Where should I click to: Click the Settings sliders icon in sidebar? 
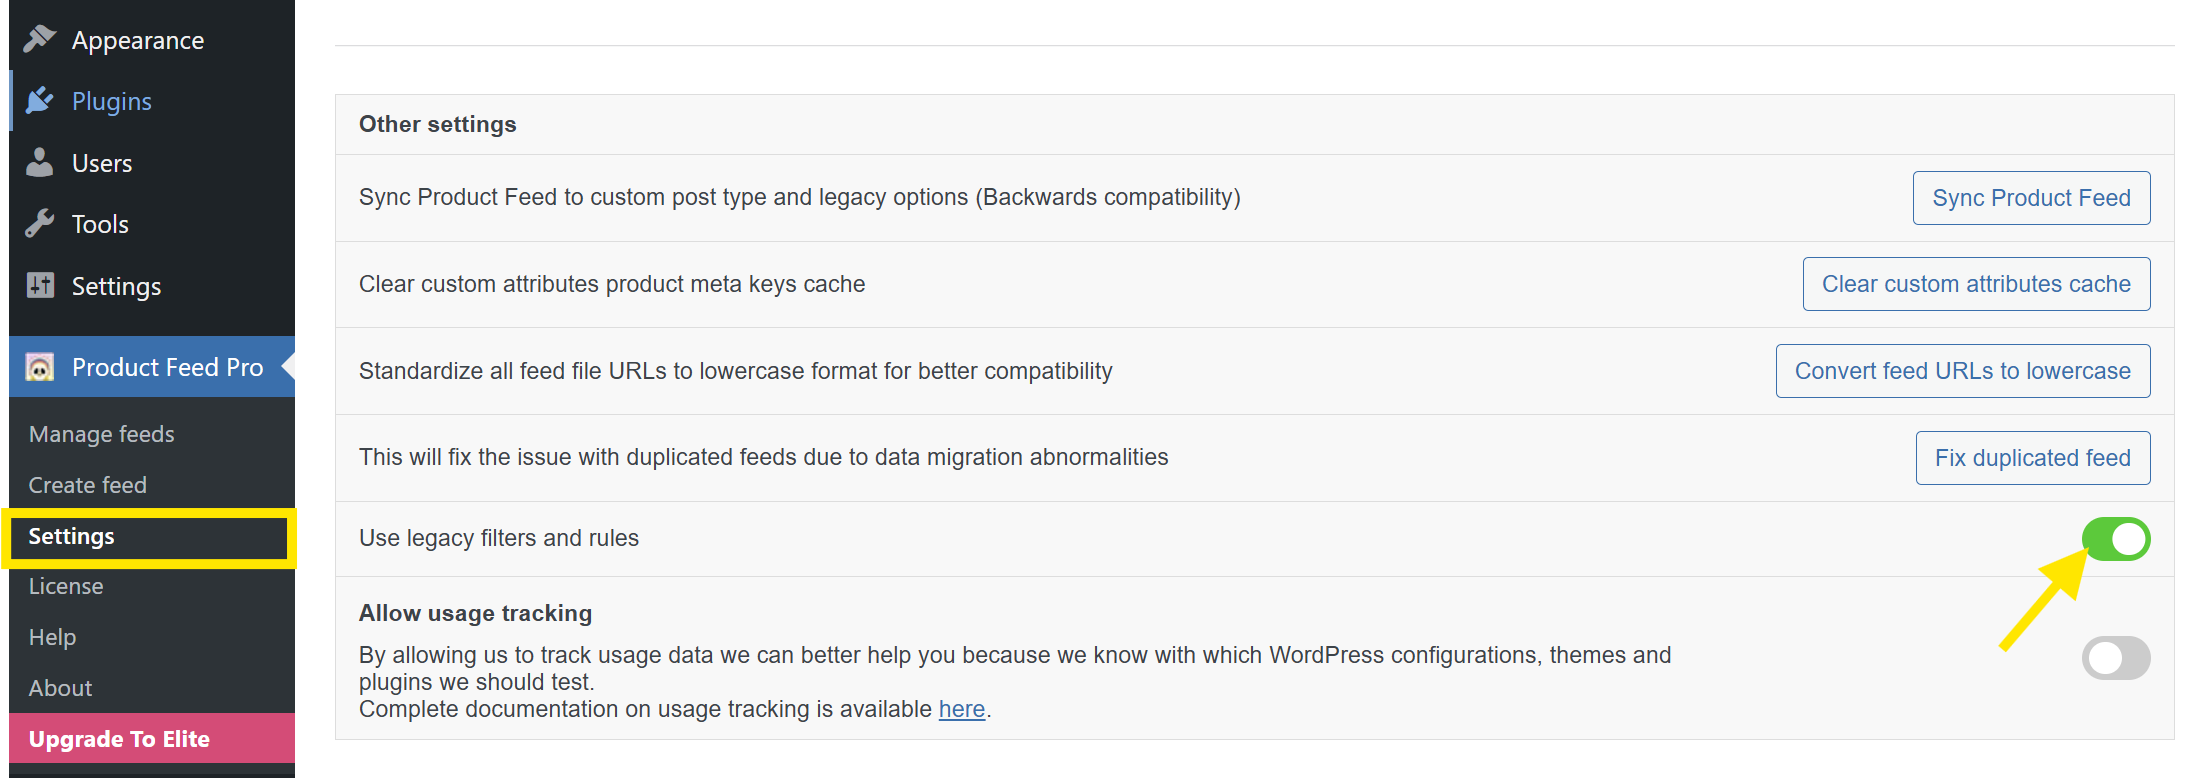coord(40,285)
